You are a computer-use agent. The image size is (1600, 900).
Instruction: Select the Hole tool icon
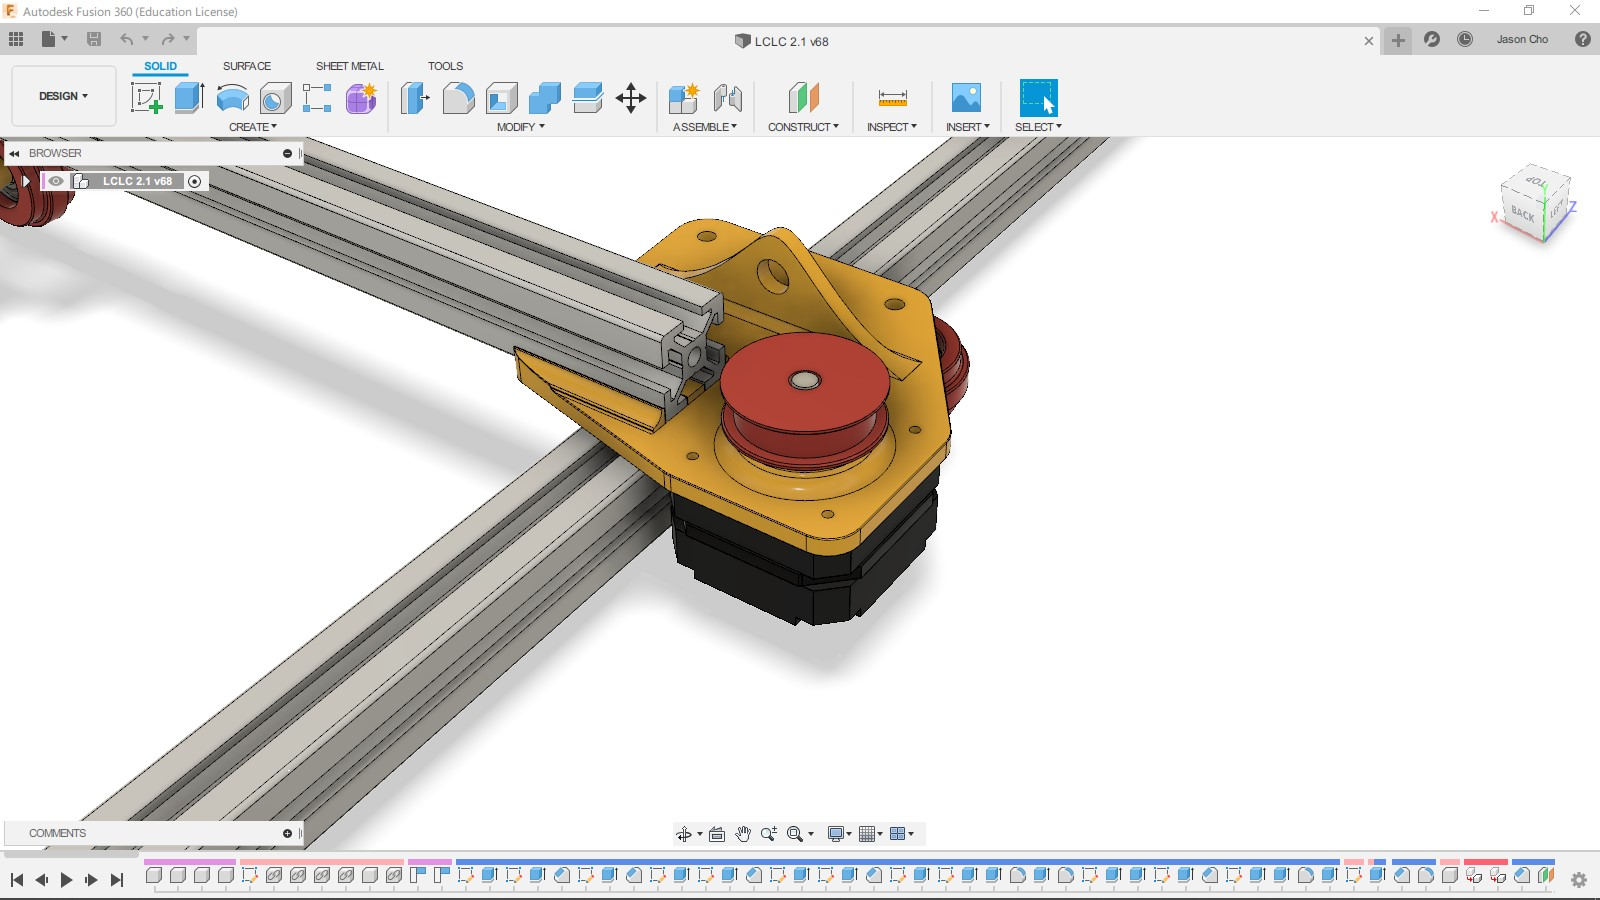click(x=275, y=98)
